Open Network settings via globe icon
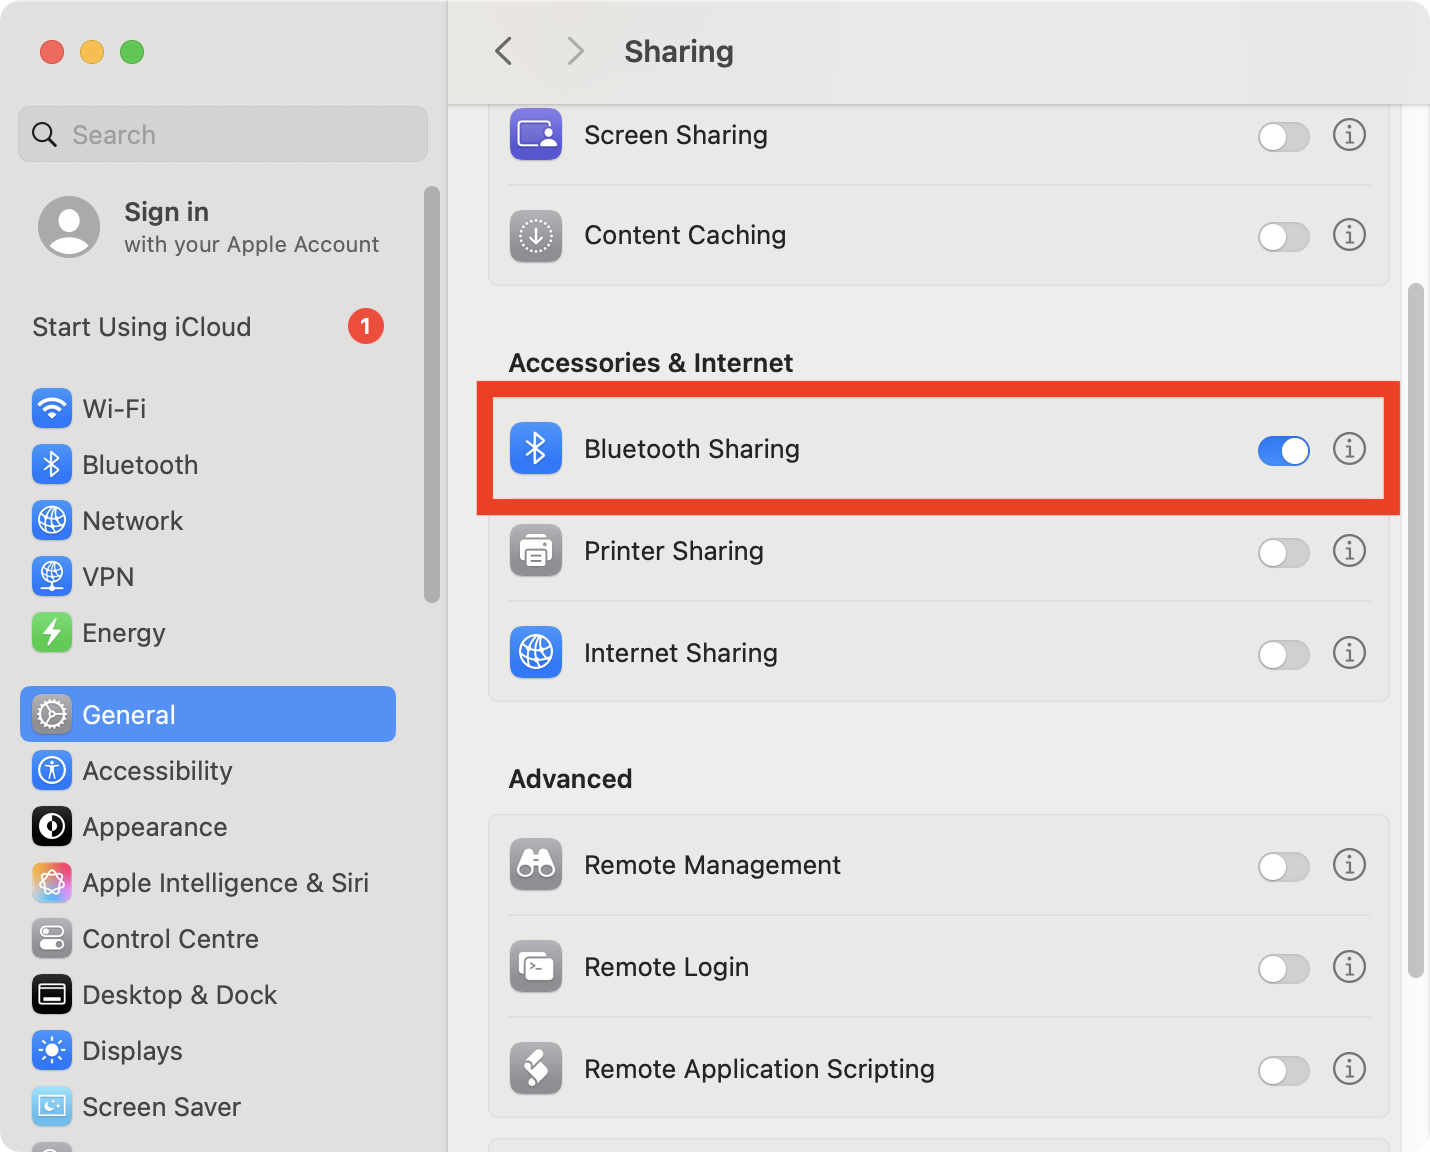The height and width of the screenshot is (1152, 1430). (x=52, y=520)
